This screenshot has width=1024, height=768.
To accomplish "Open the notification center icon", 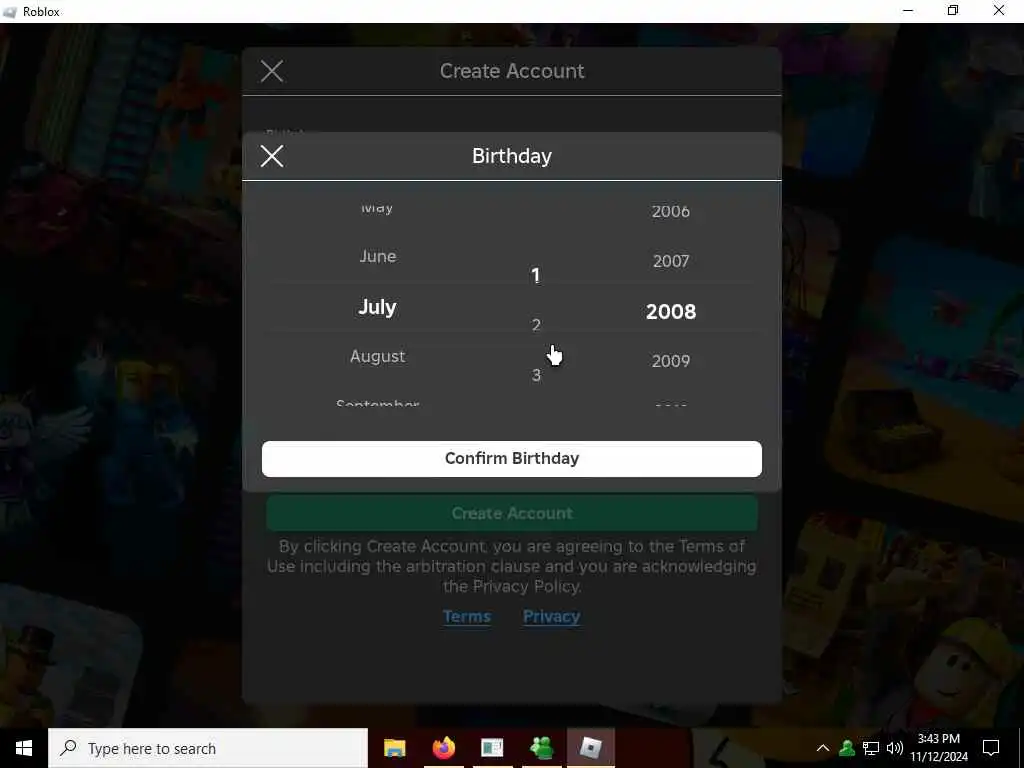I will (991, 748).
